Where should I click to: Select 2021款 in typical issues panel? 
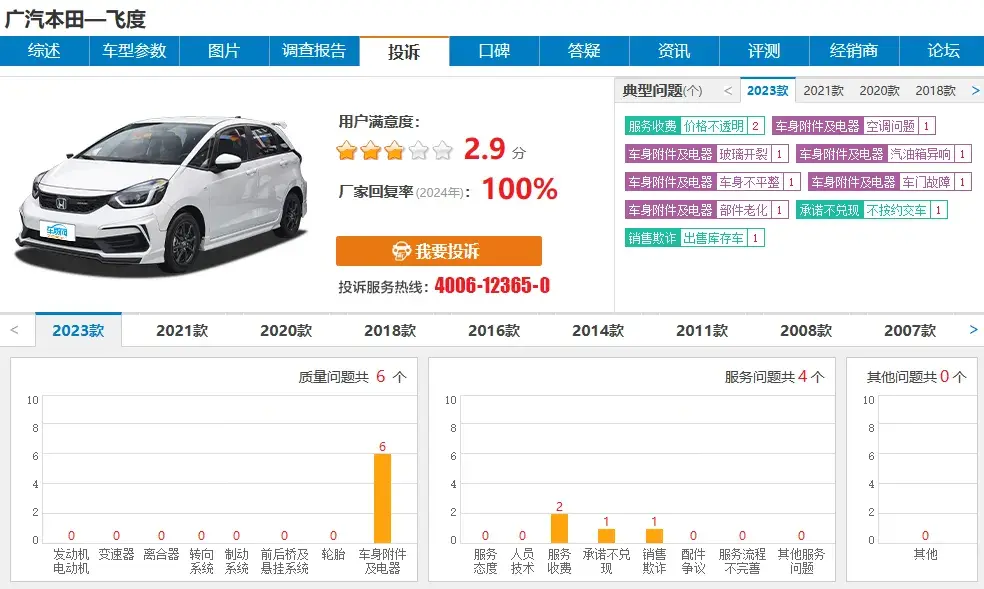click(823, 91)
